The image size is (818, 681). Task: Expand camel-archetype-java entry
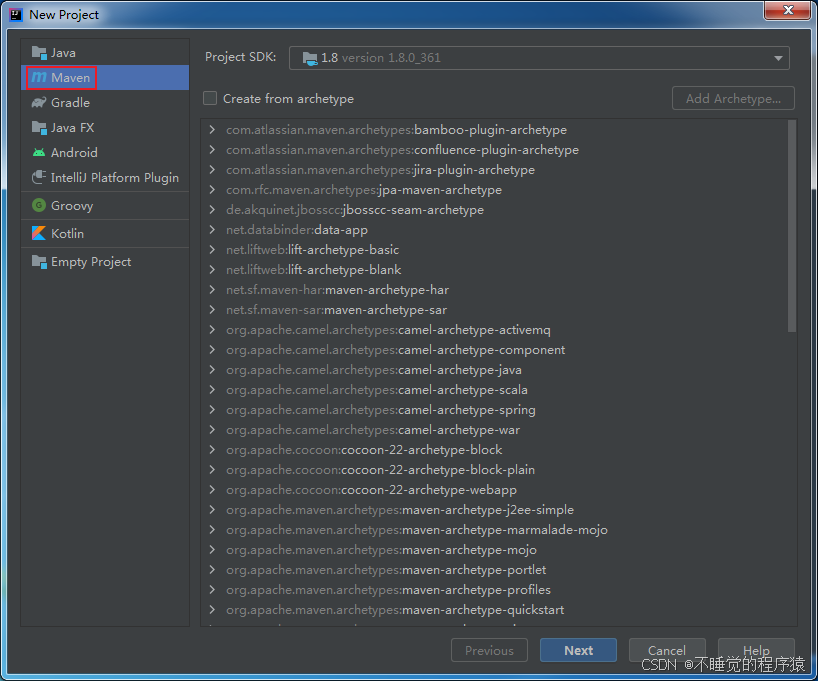point(212,369)
